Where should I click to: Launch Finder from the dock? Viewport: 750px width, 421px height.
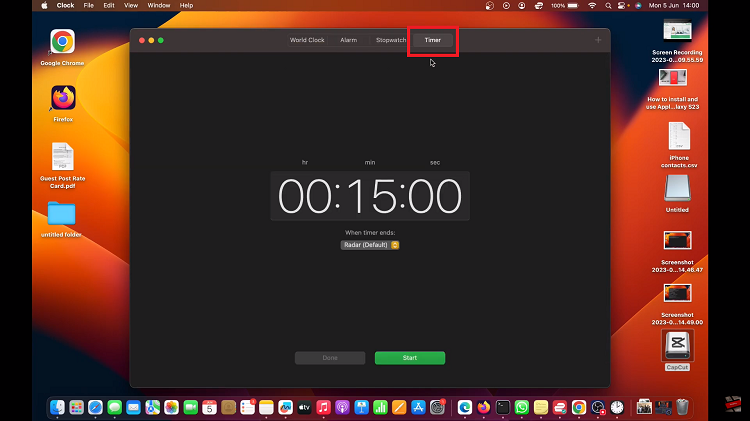coord(57,407)
